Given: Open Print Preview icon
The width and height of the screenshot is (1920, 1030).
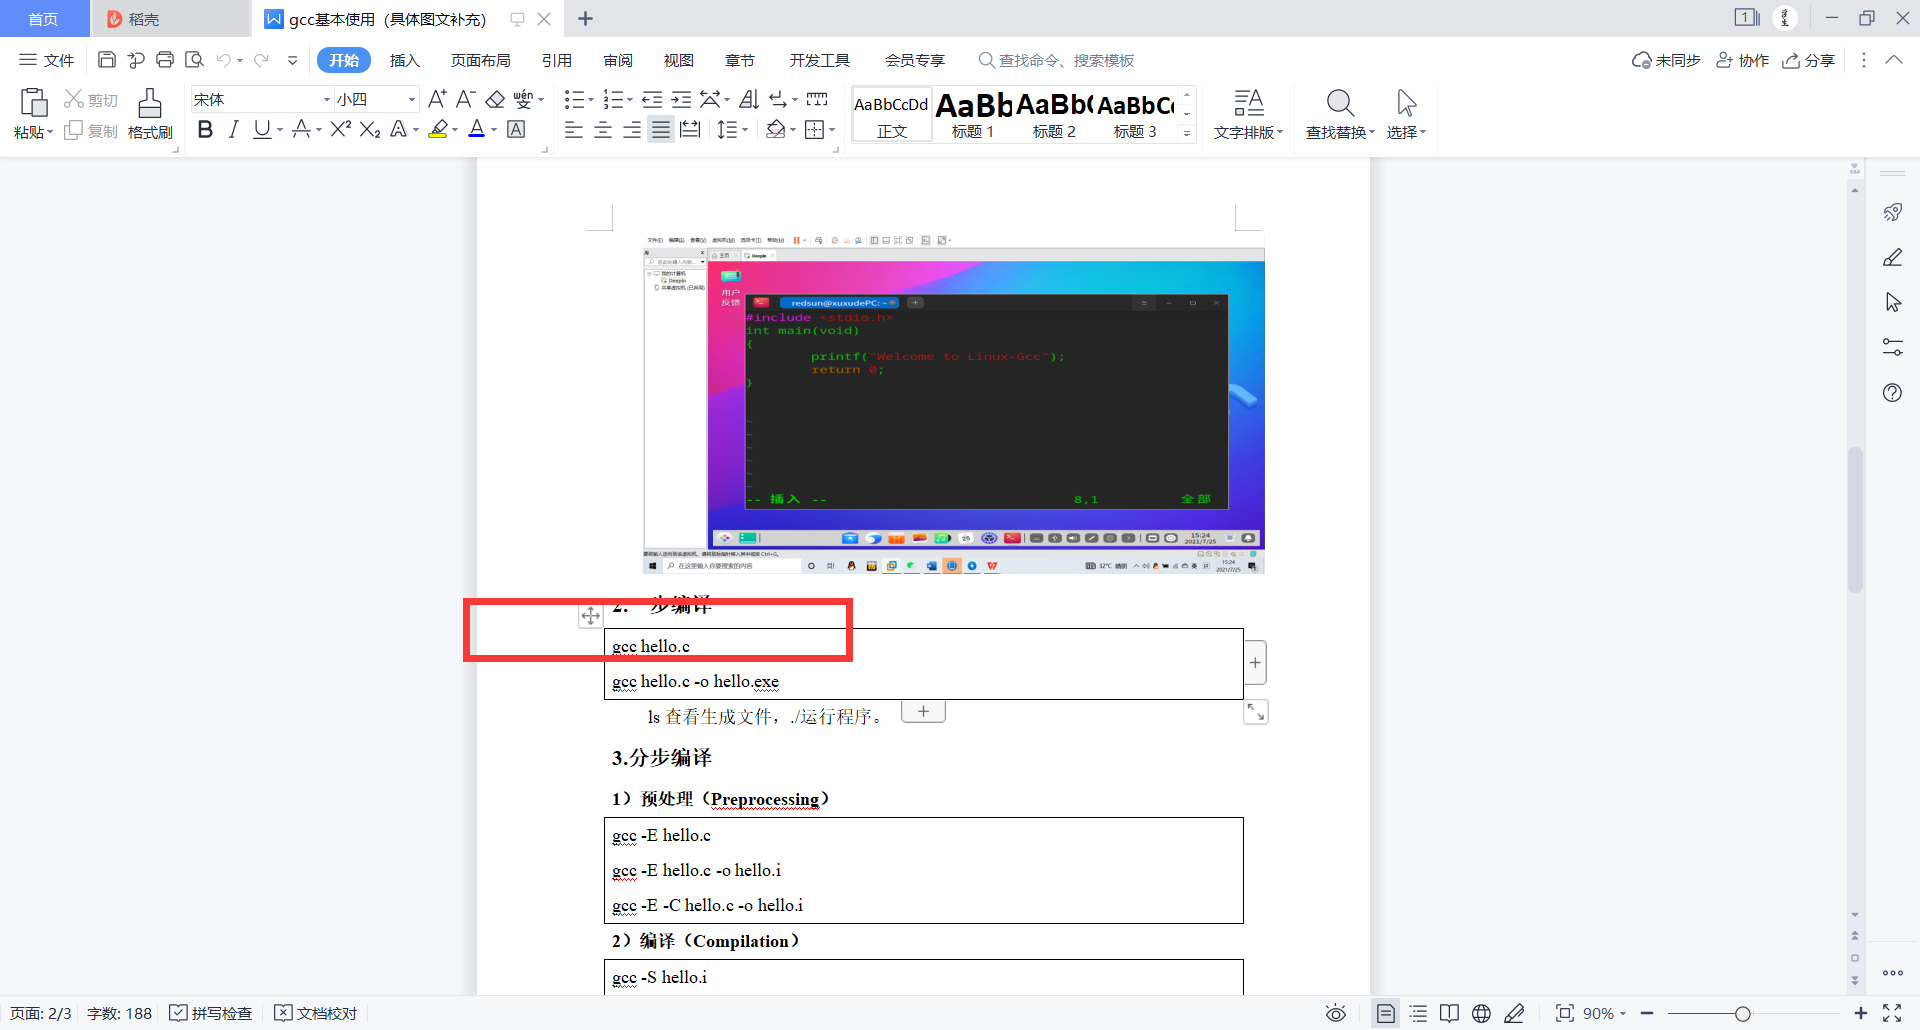Looking at the screenshot, I should 194,60.
